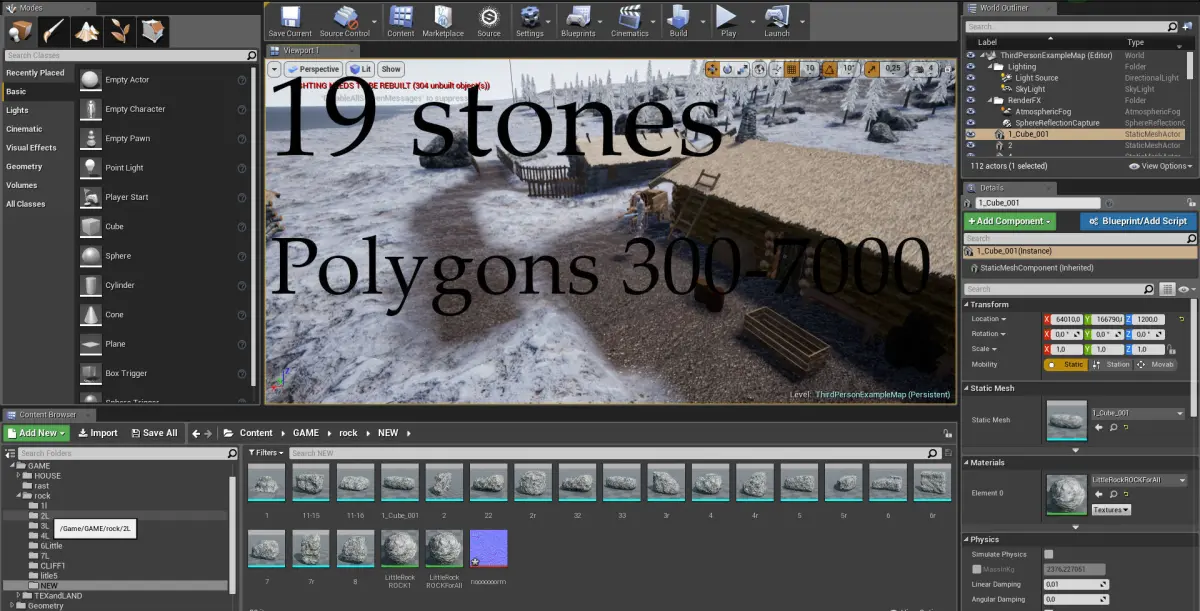Open Content toolbar icon
This screenshot has width=1200, height=611.
pos(401,21)
